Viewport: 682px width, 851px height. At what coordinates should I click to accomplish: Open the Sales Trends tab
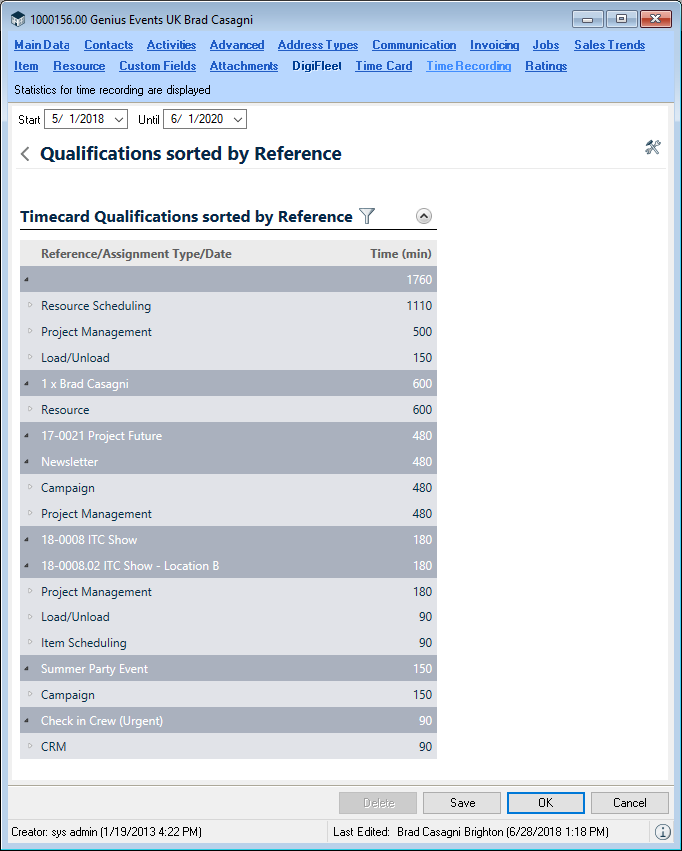(x=609, y=45)
